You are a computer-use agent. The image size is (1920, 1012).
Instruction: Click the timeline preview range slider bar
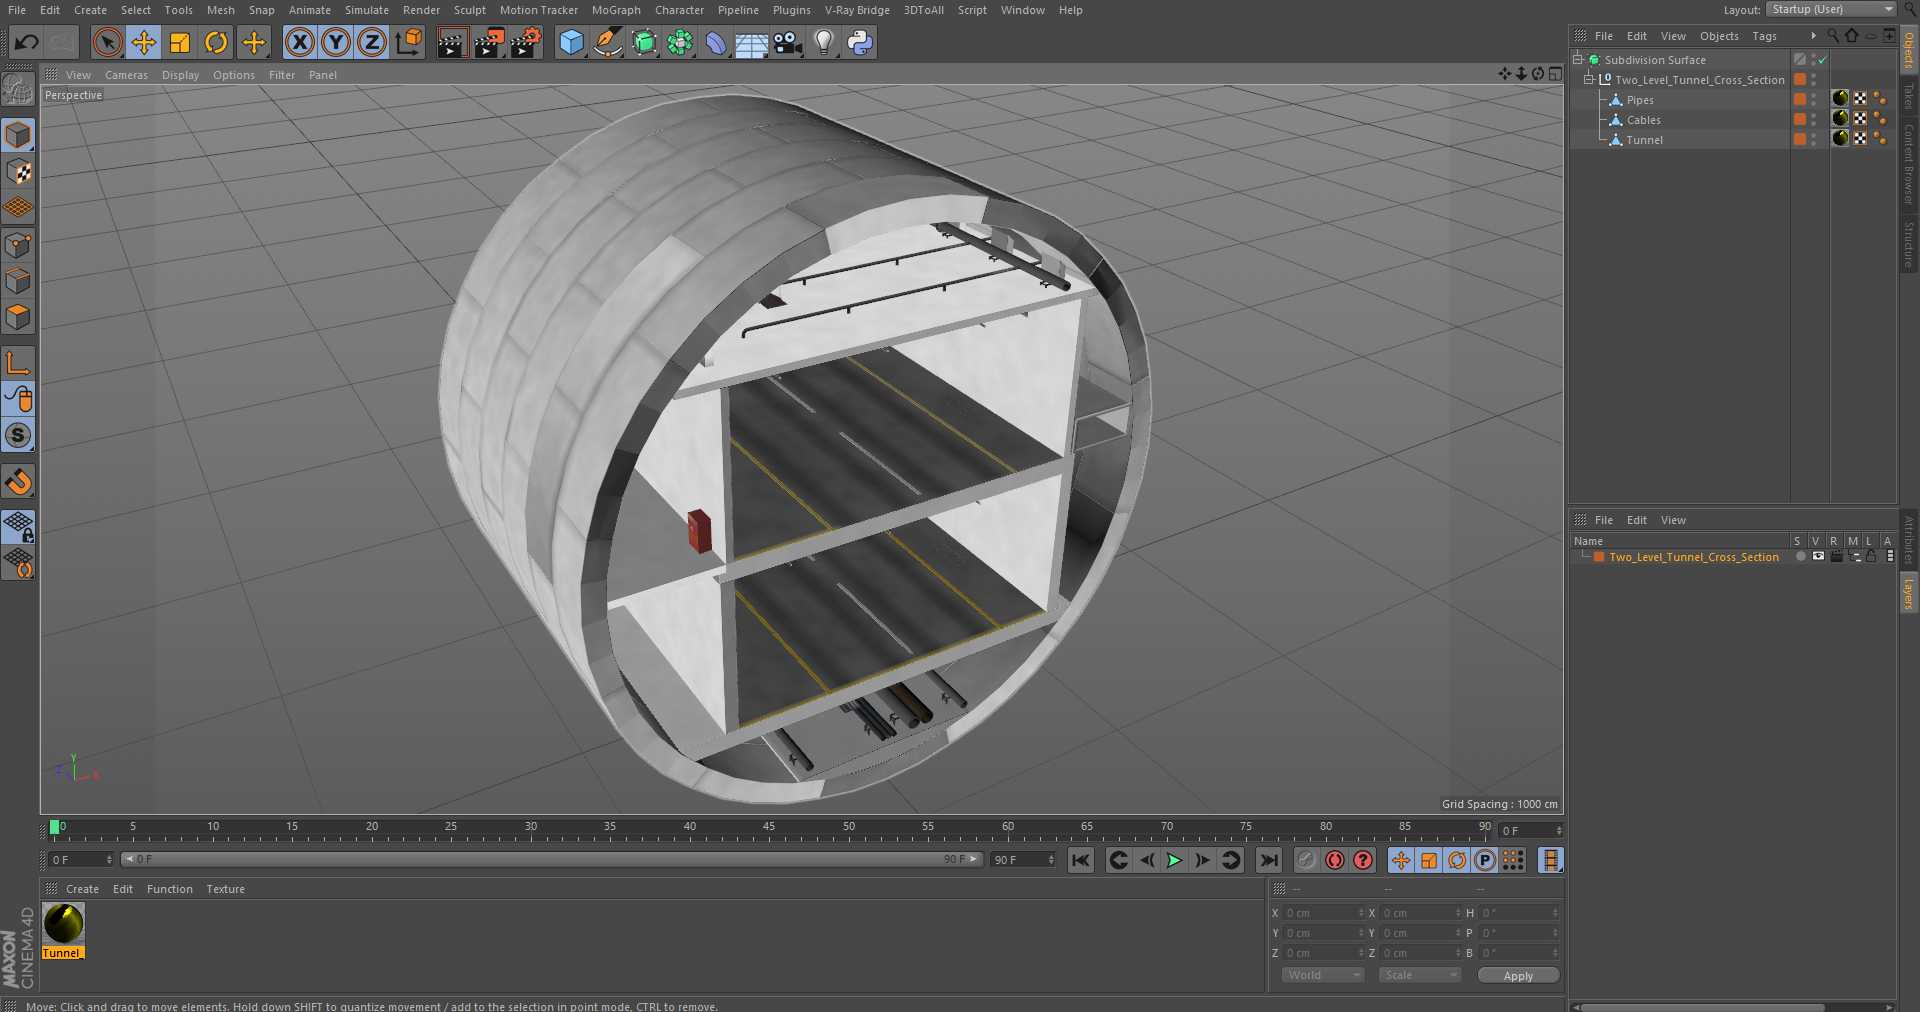point(551,859)
